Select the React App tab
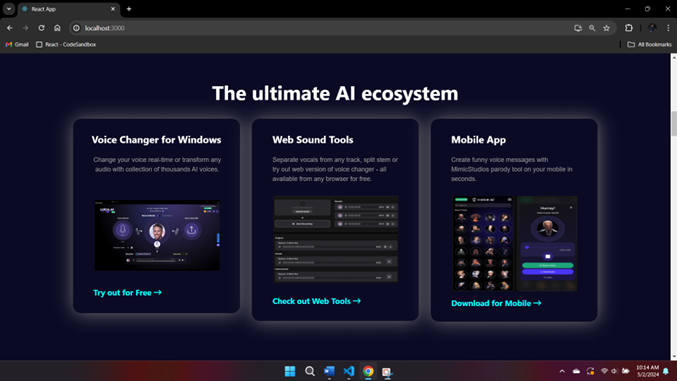The height and width of the screenshot is (381, 677). pyautogui.click(x=68, y=9)
